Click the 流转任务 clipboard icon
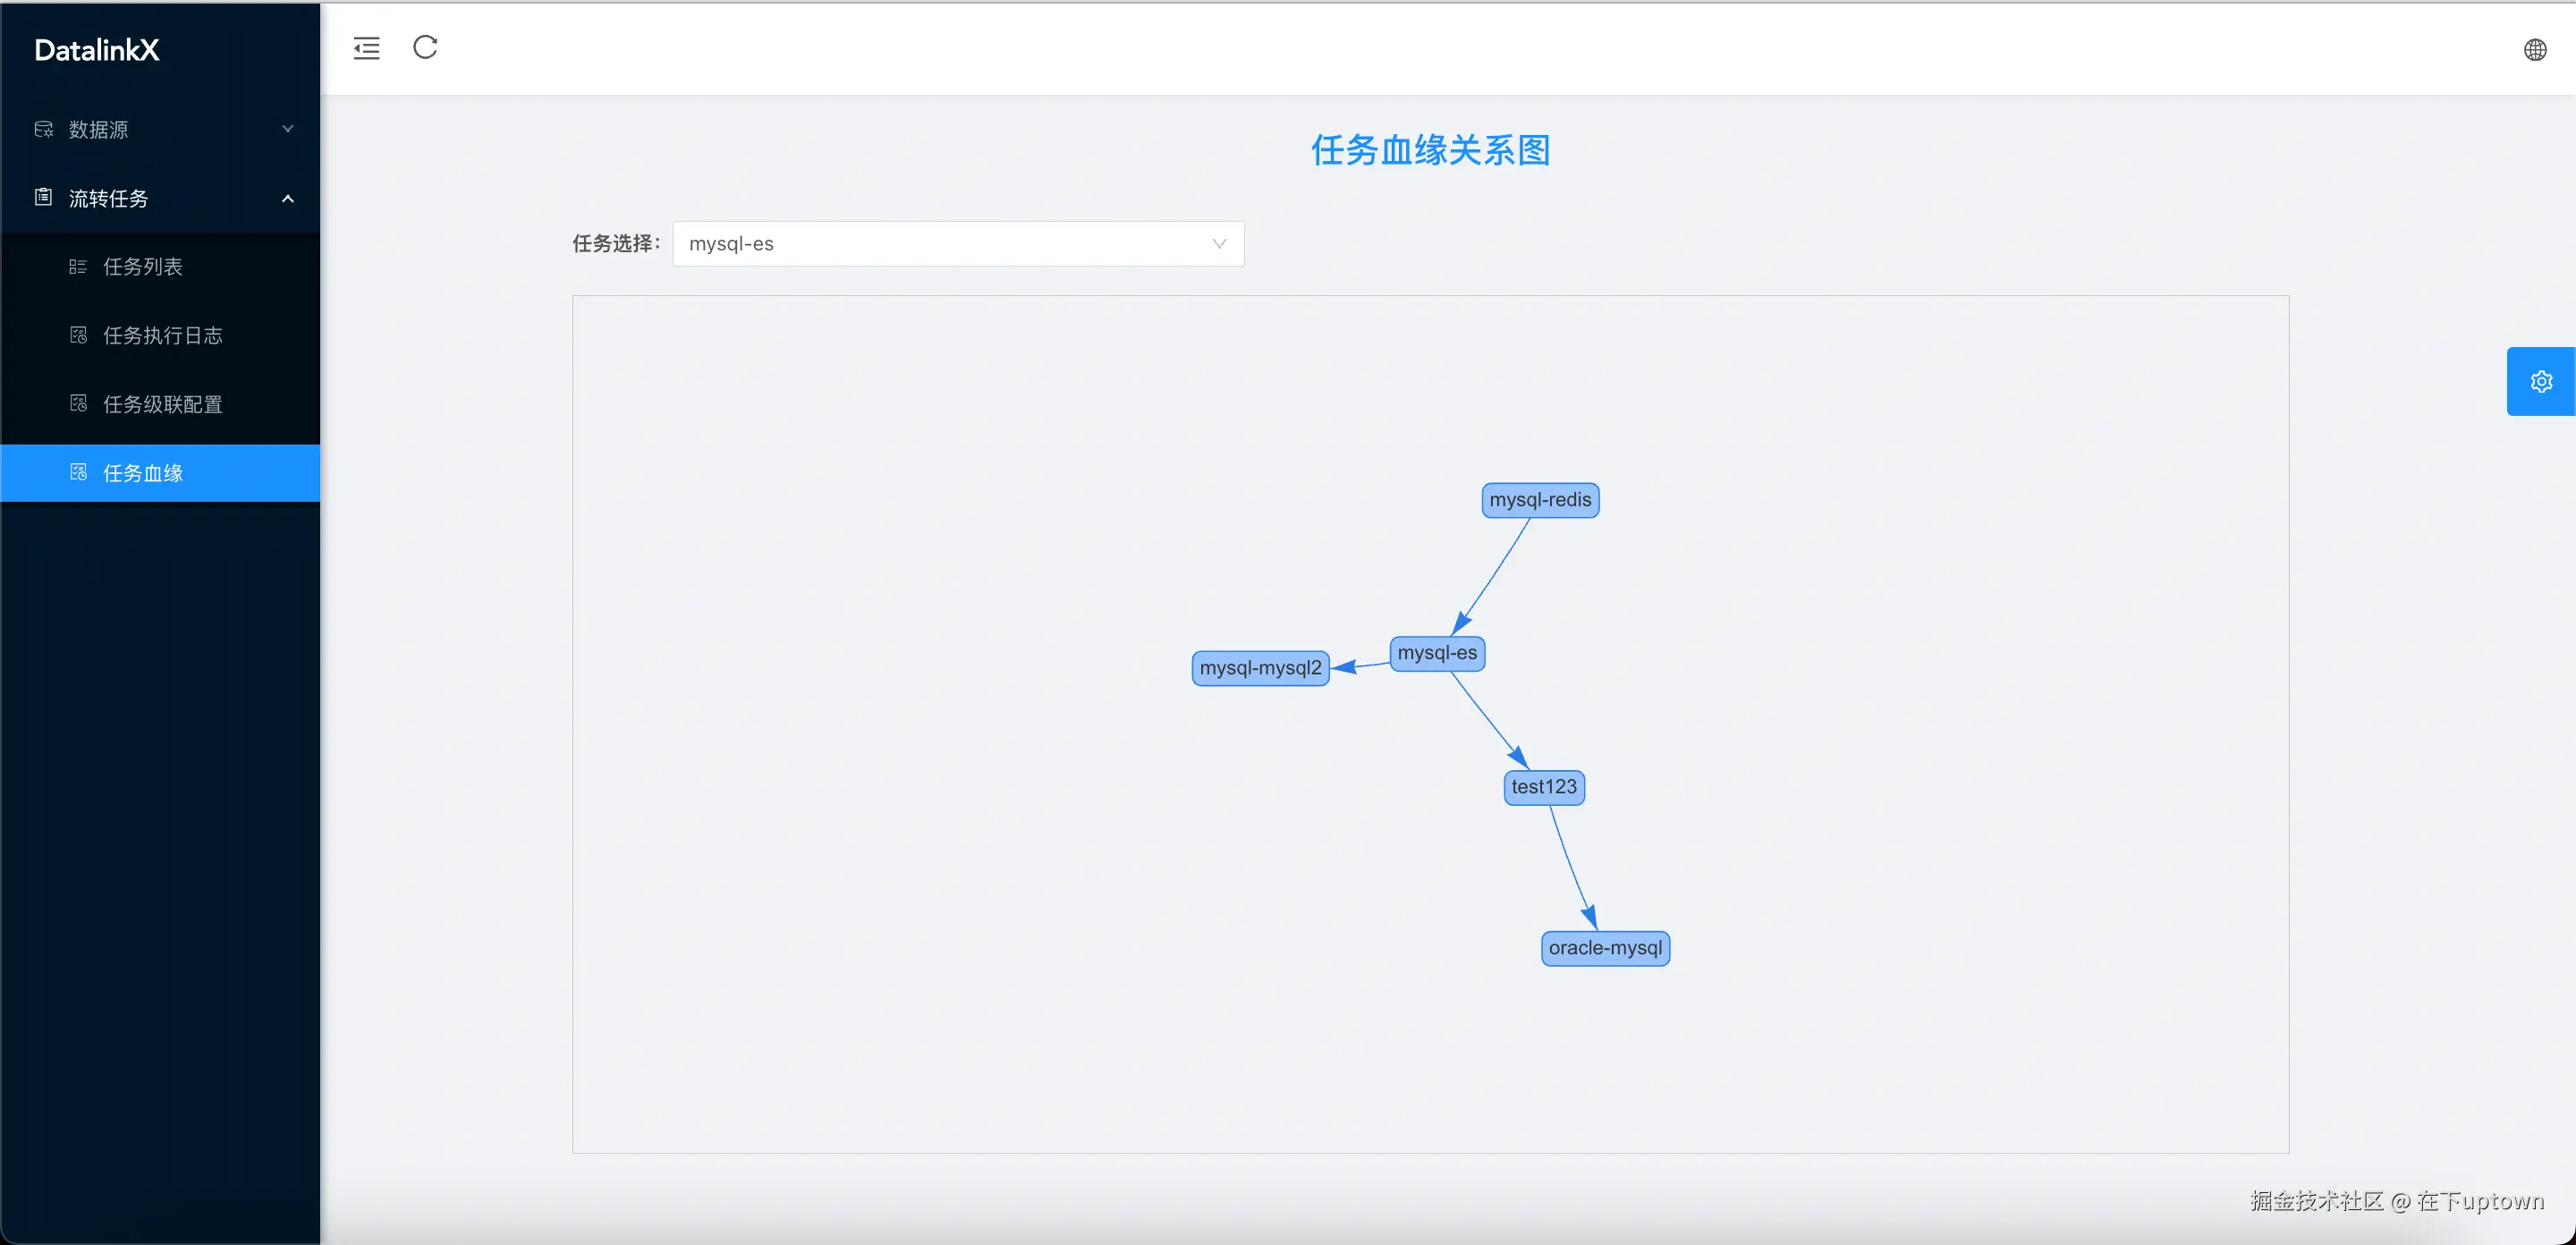The image size is (2576, 1245). click(43, 197)
